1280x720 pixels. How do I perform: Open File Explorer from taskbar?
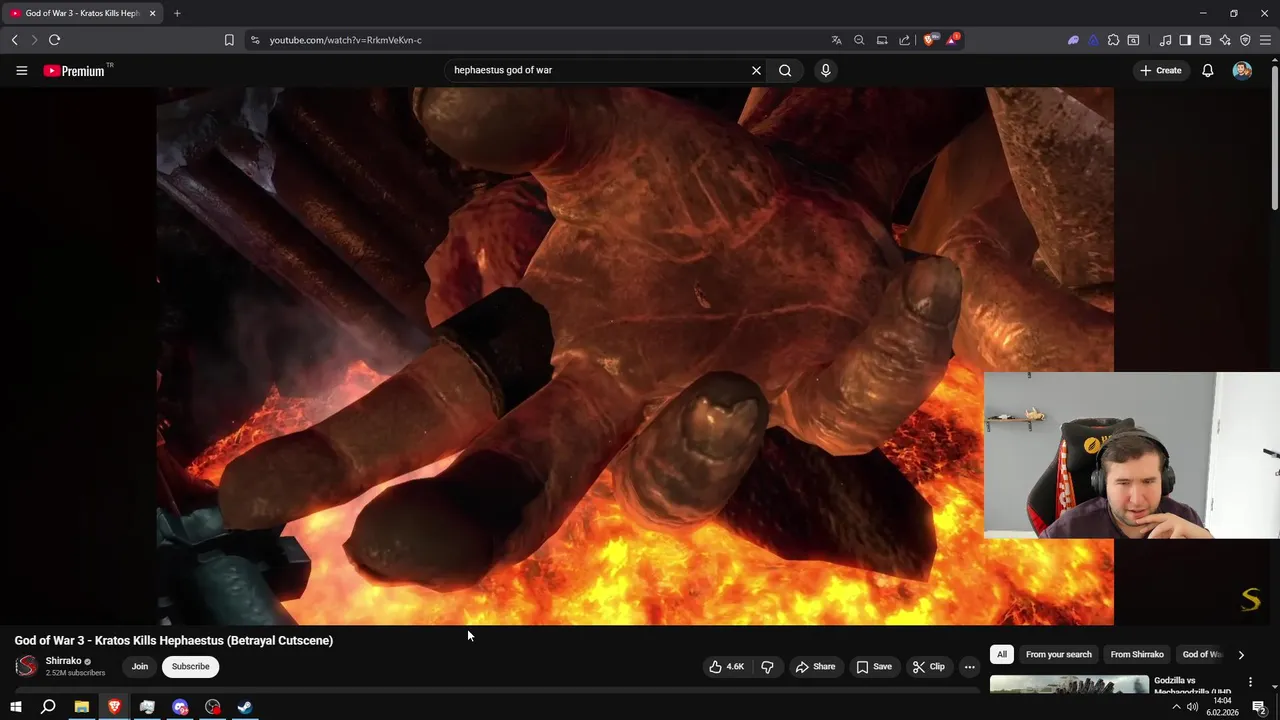click(x=81, y=707)
